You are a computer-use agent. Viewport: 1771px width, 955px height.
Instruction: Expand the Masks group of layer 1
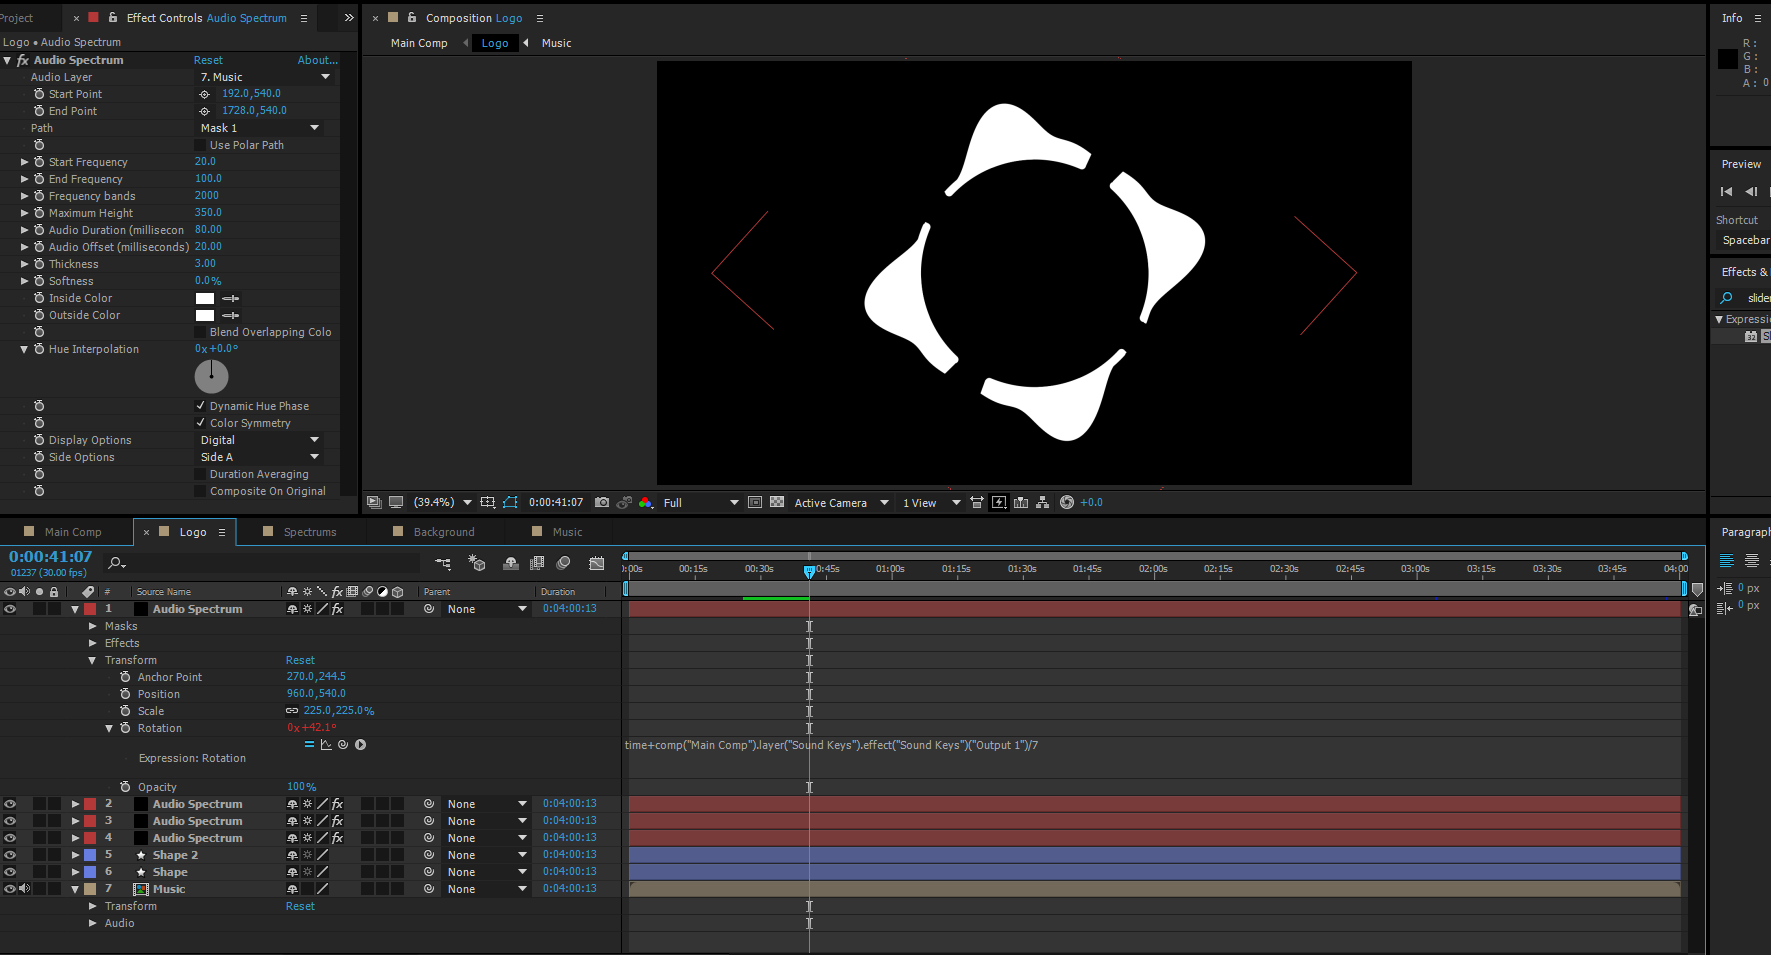point(93,626)
